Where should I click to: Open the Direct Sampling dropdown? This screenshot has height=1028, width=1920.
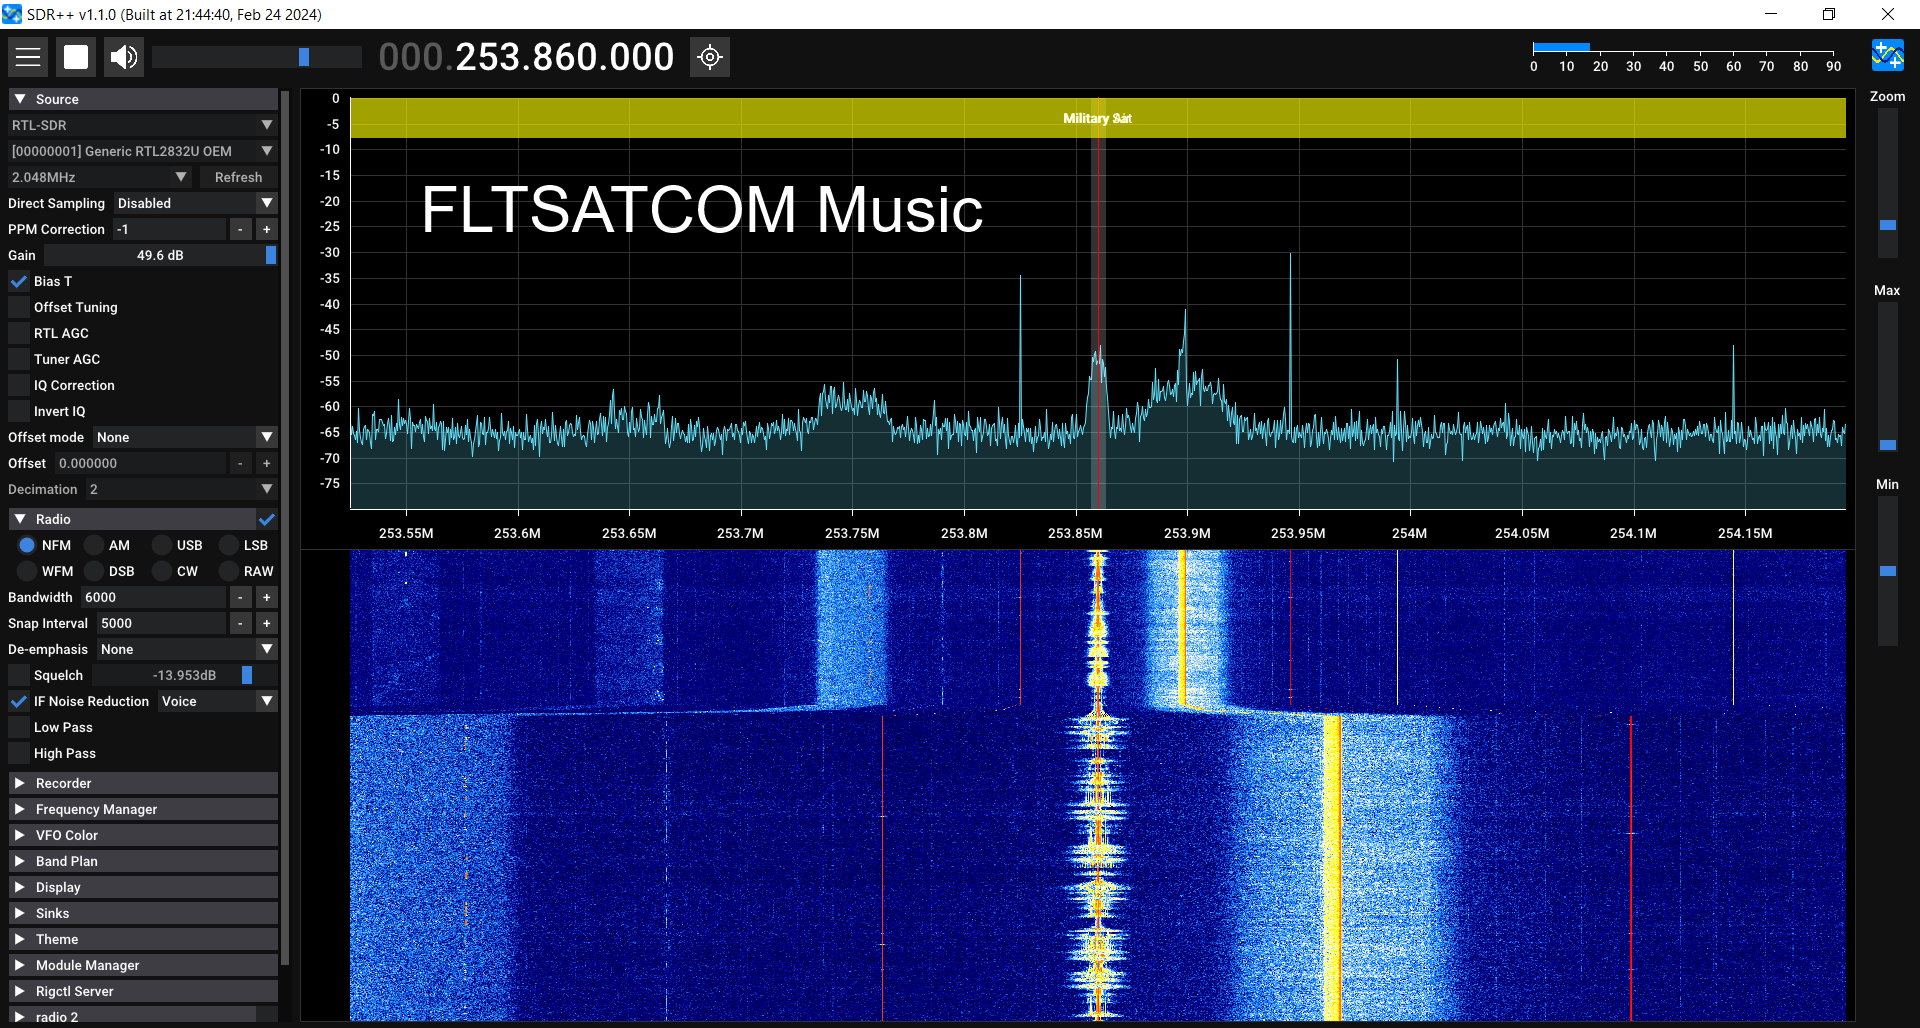pyautogui.click(x=195, y=203)
